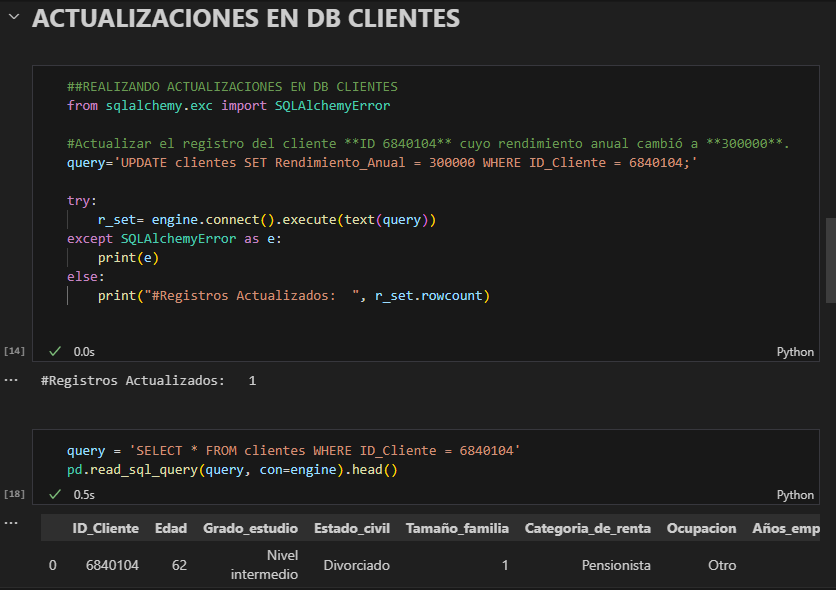Click the Estado_civil column header
Viewport: 836px width, 590px height.
point(352,528)
